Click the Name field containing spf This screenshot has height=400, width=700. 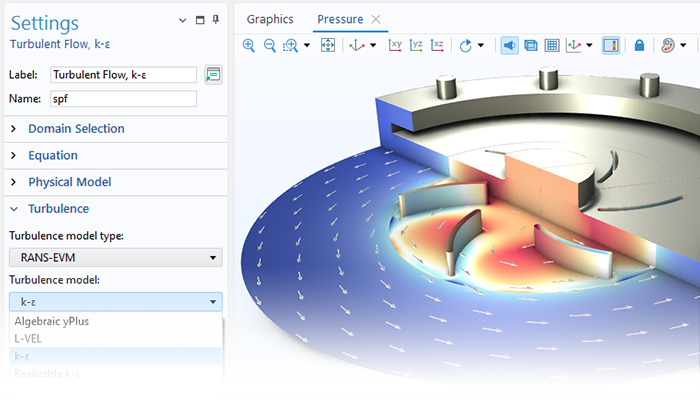tap(123, 99)
